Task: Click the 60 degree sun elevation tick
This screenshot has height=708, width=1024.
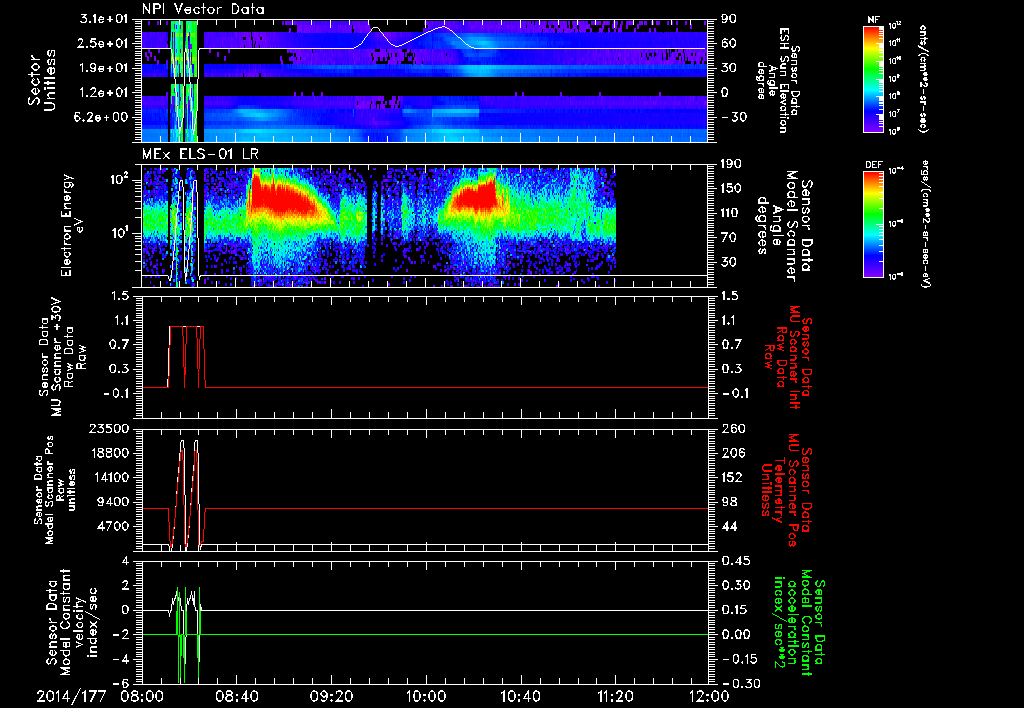Action: pos(728,43)
